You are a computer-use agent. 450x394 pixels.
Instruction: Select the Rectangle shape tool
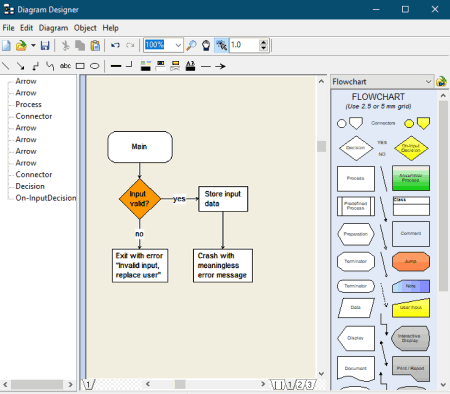[x=80, y=66]
